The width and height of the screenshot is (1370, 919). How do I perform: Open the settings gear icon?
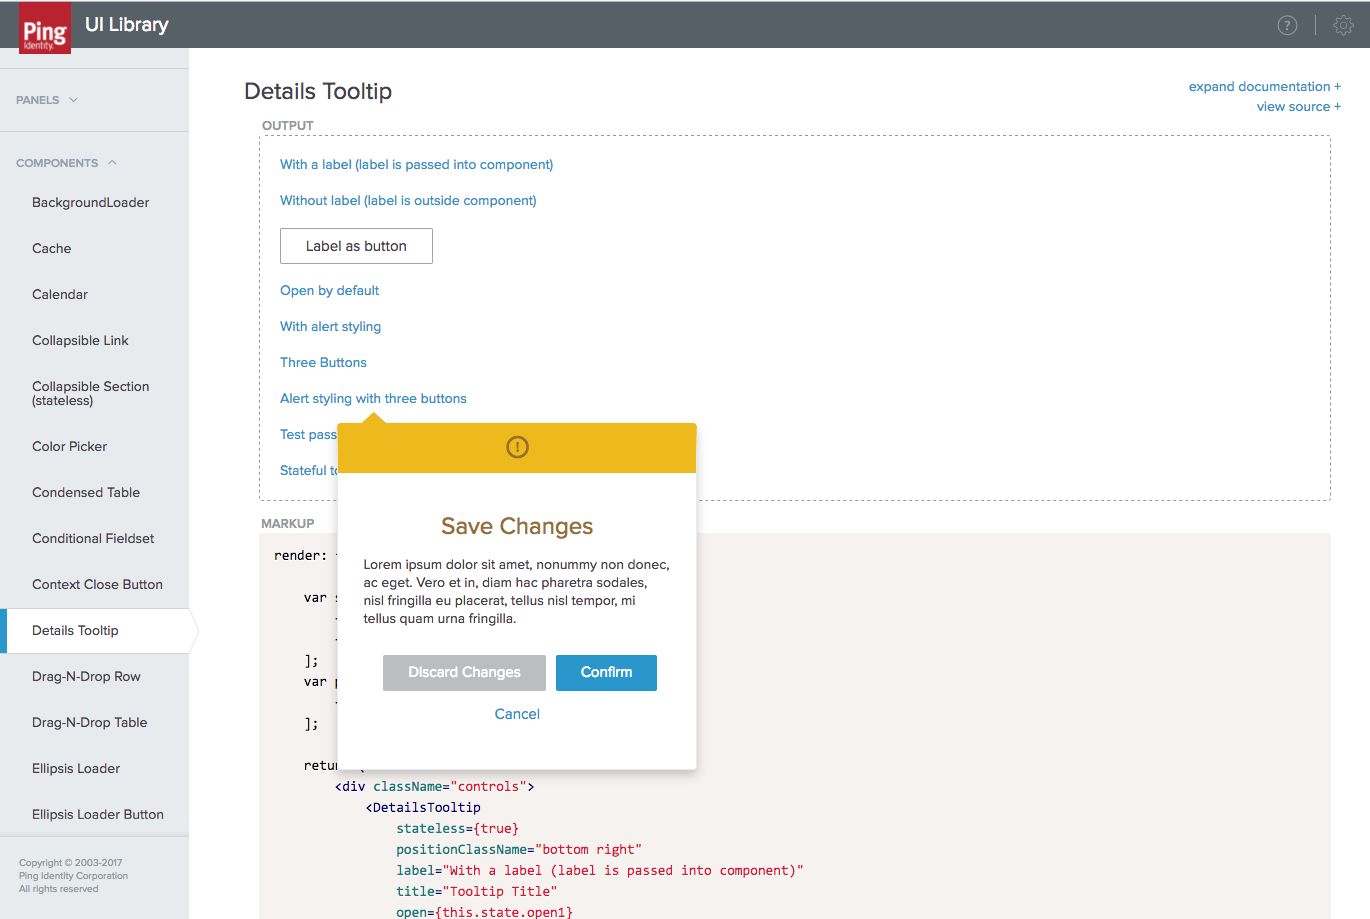1343,26
